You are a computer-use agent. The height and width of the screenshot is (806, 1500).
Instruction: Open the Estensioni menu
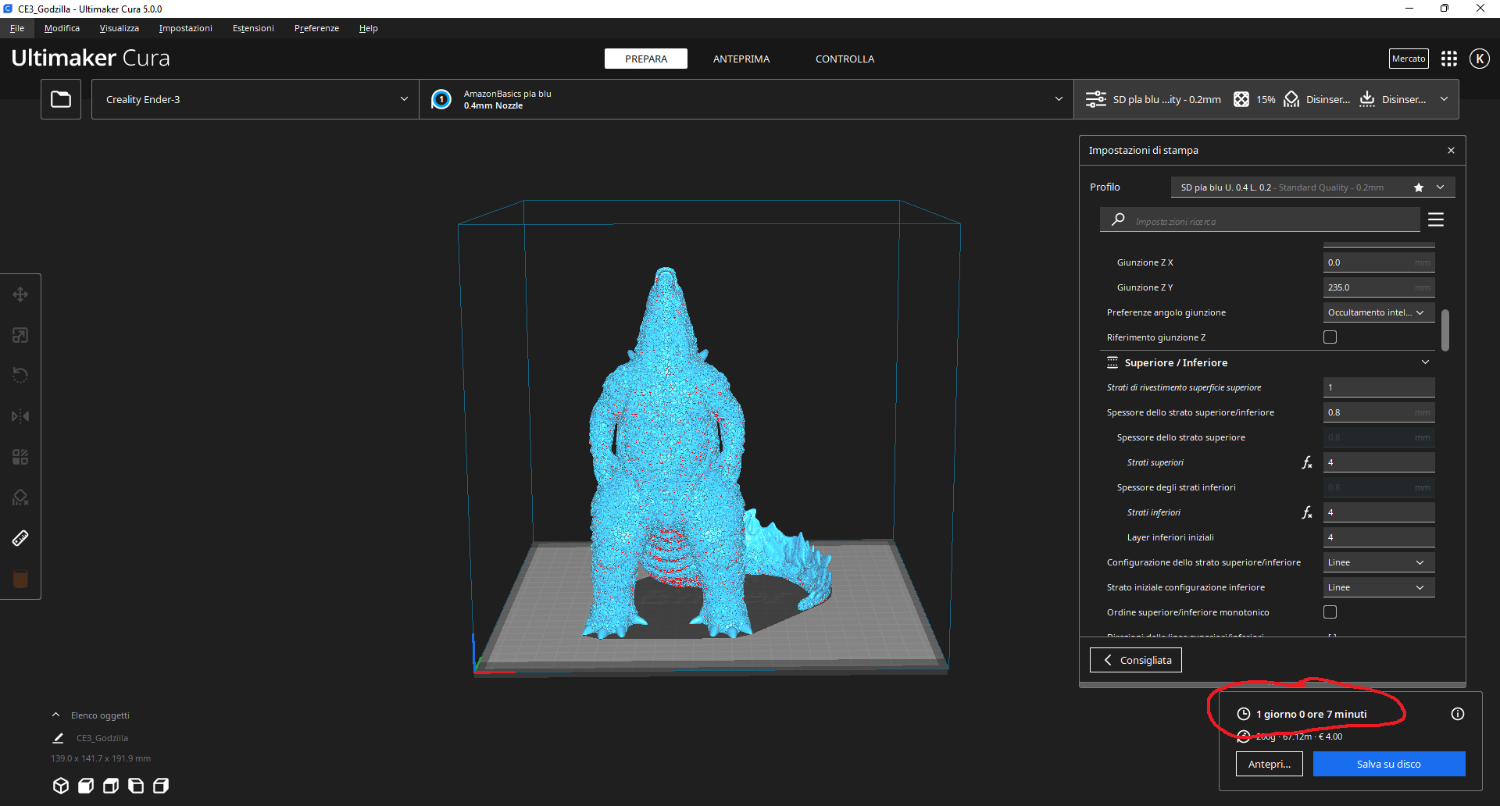(253, 28)
